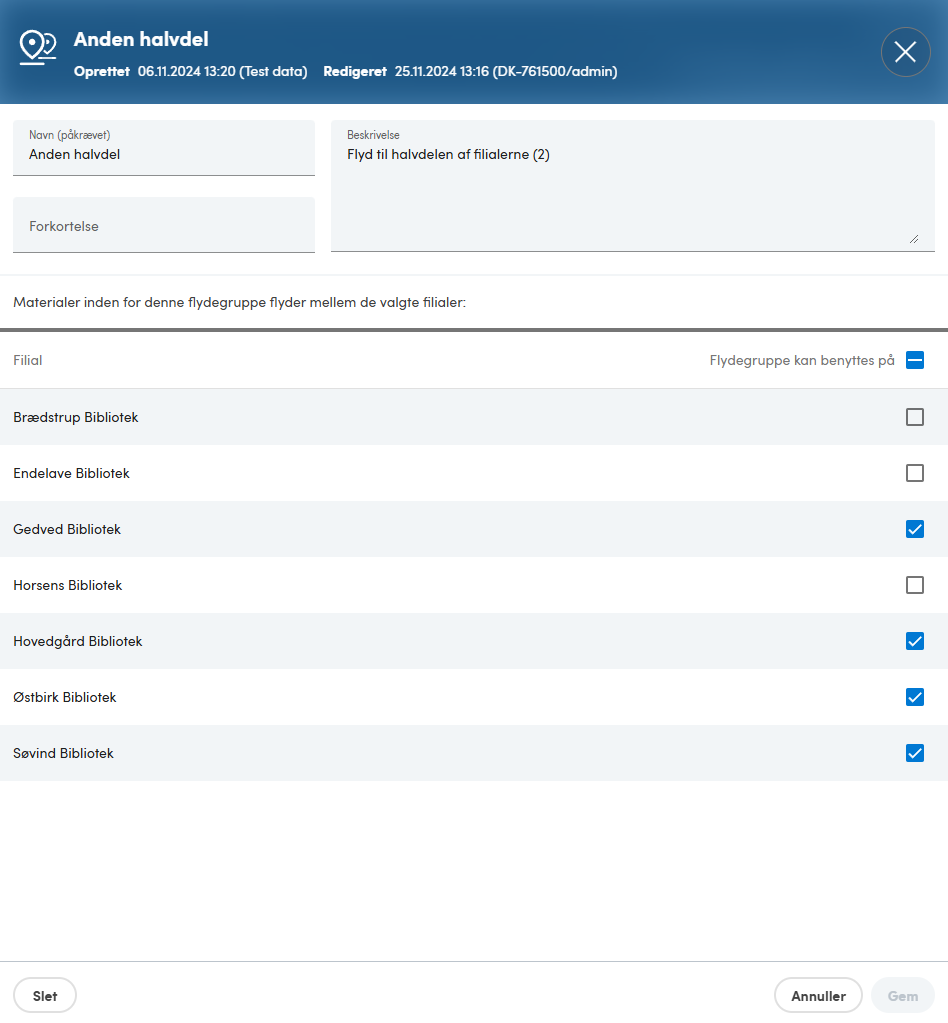Image resolution: width=948 pixels, height=1023 pixels.
Task: Click the Beskrivelse textarea resize handle
Action: pyautogui.click(x=914, y=239)
